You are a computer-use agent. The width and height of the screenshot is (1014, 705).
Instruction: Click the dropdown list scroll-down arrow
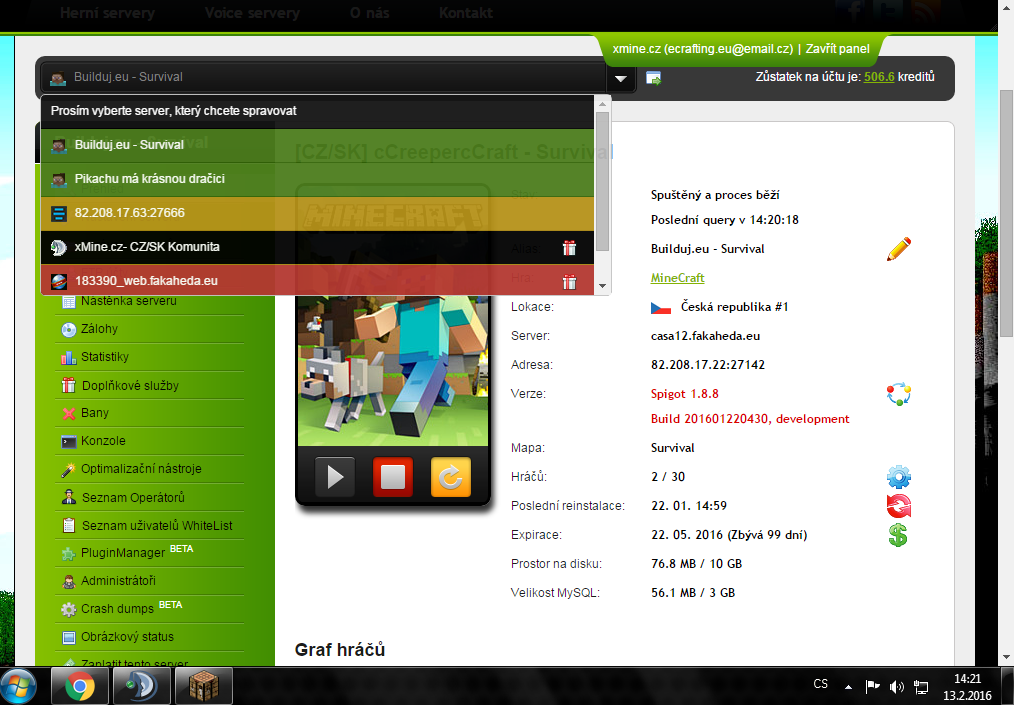point(603,286)
